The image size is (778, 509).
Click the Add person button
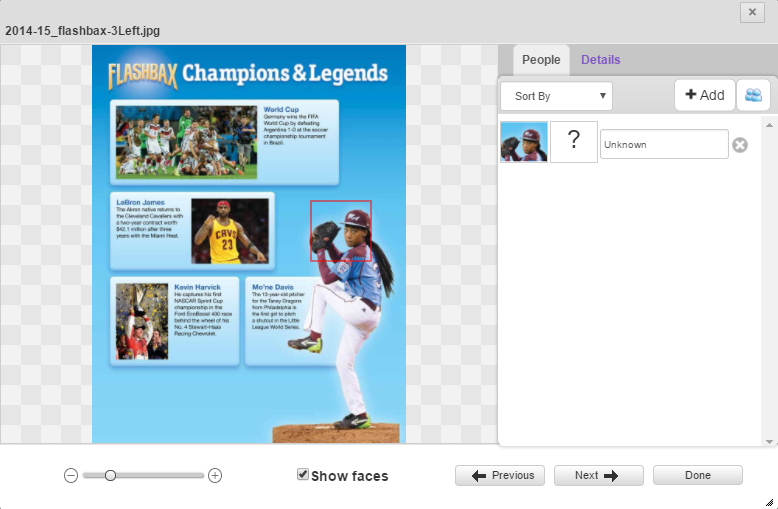705,95
